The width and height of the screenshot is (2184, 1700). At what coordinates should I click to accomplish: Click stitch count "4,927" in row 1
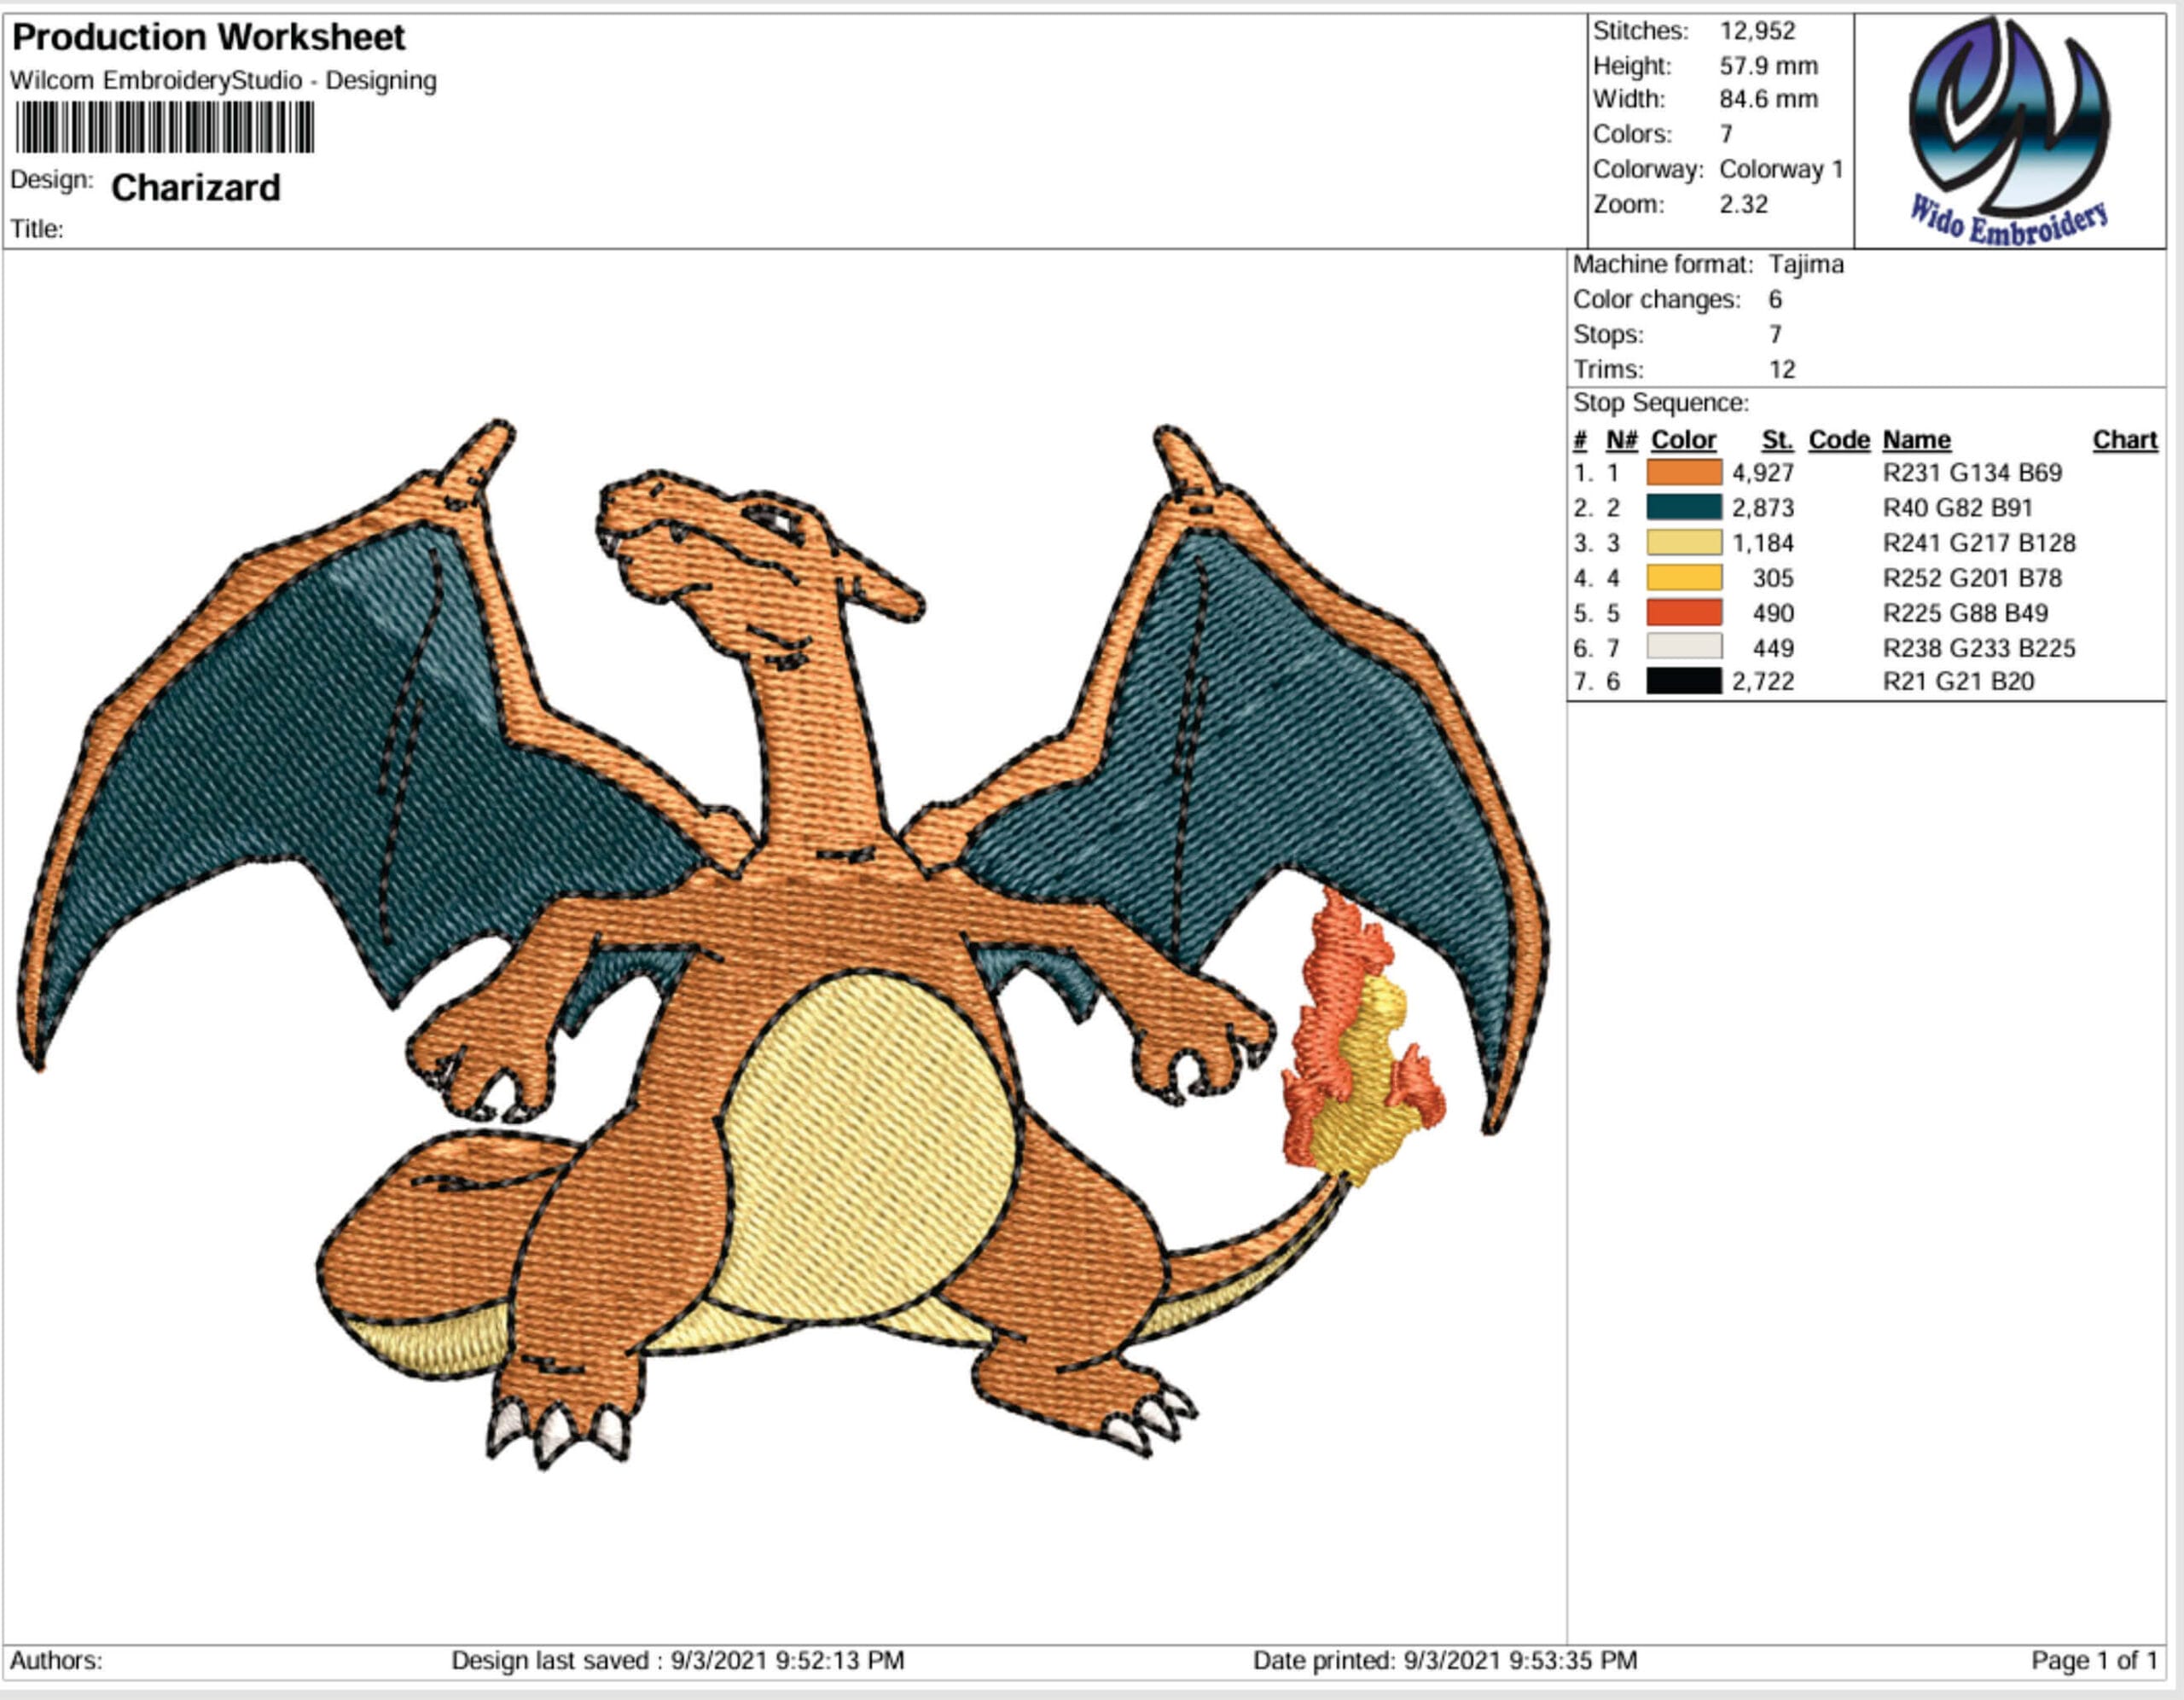pyautogui.click(x=1763, y=472)
